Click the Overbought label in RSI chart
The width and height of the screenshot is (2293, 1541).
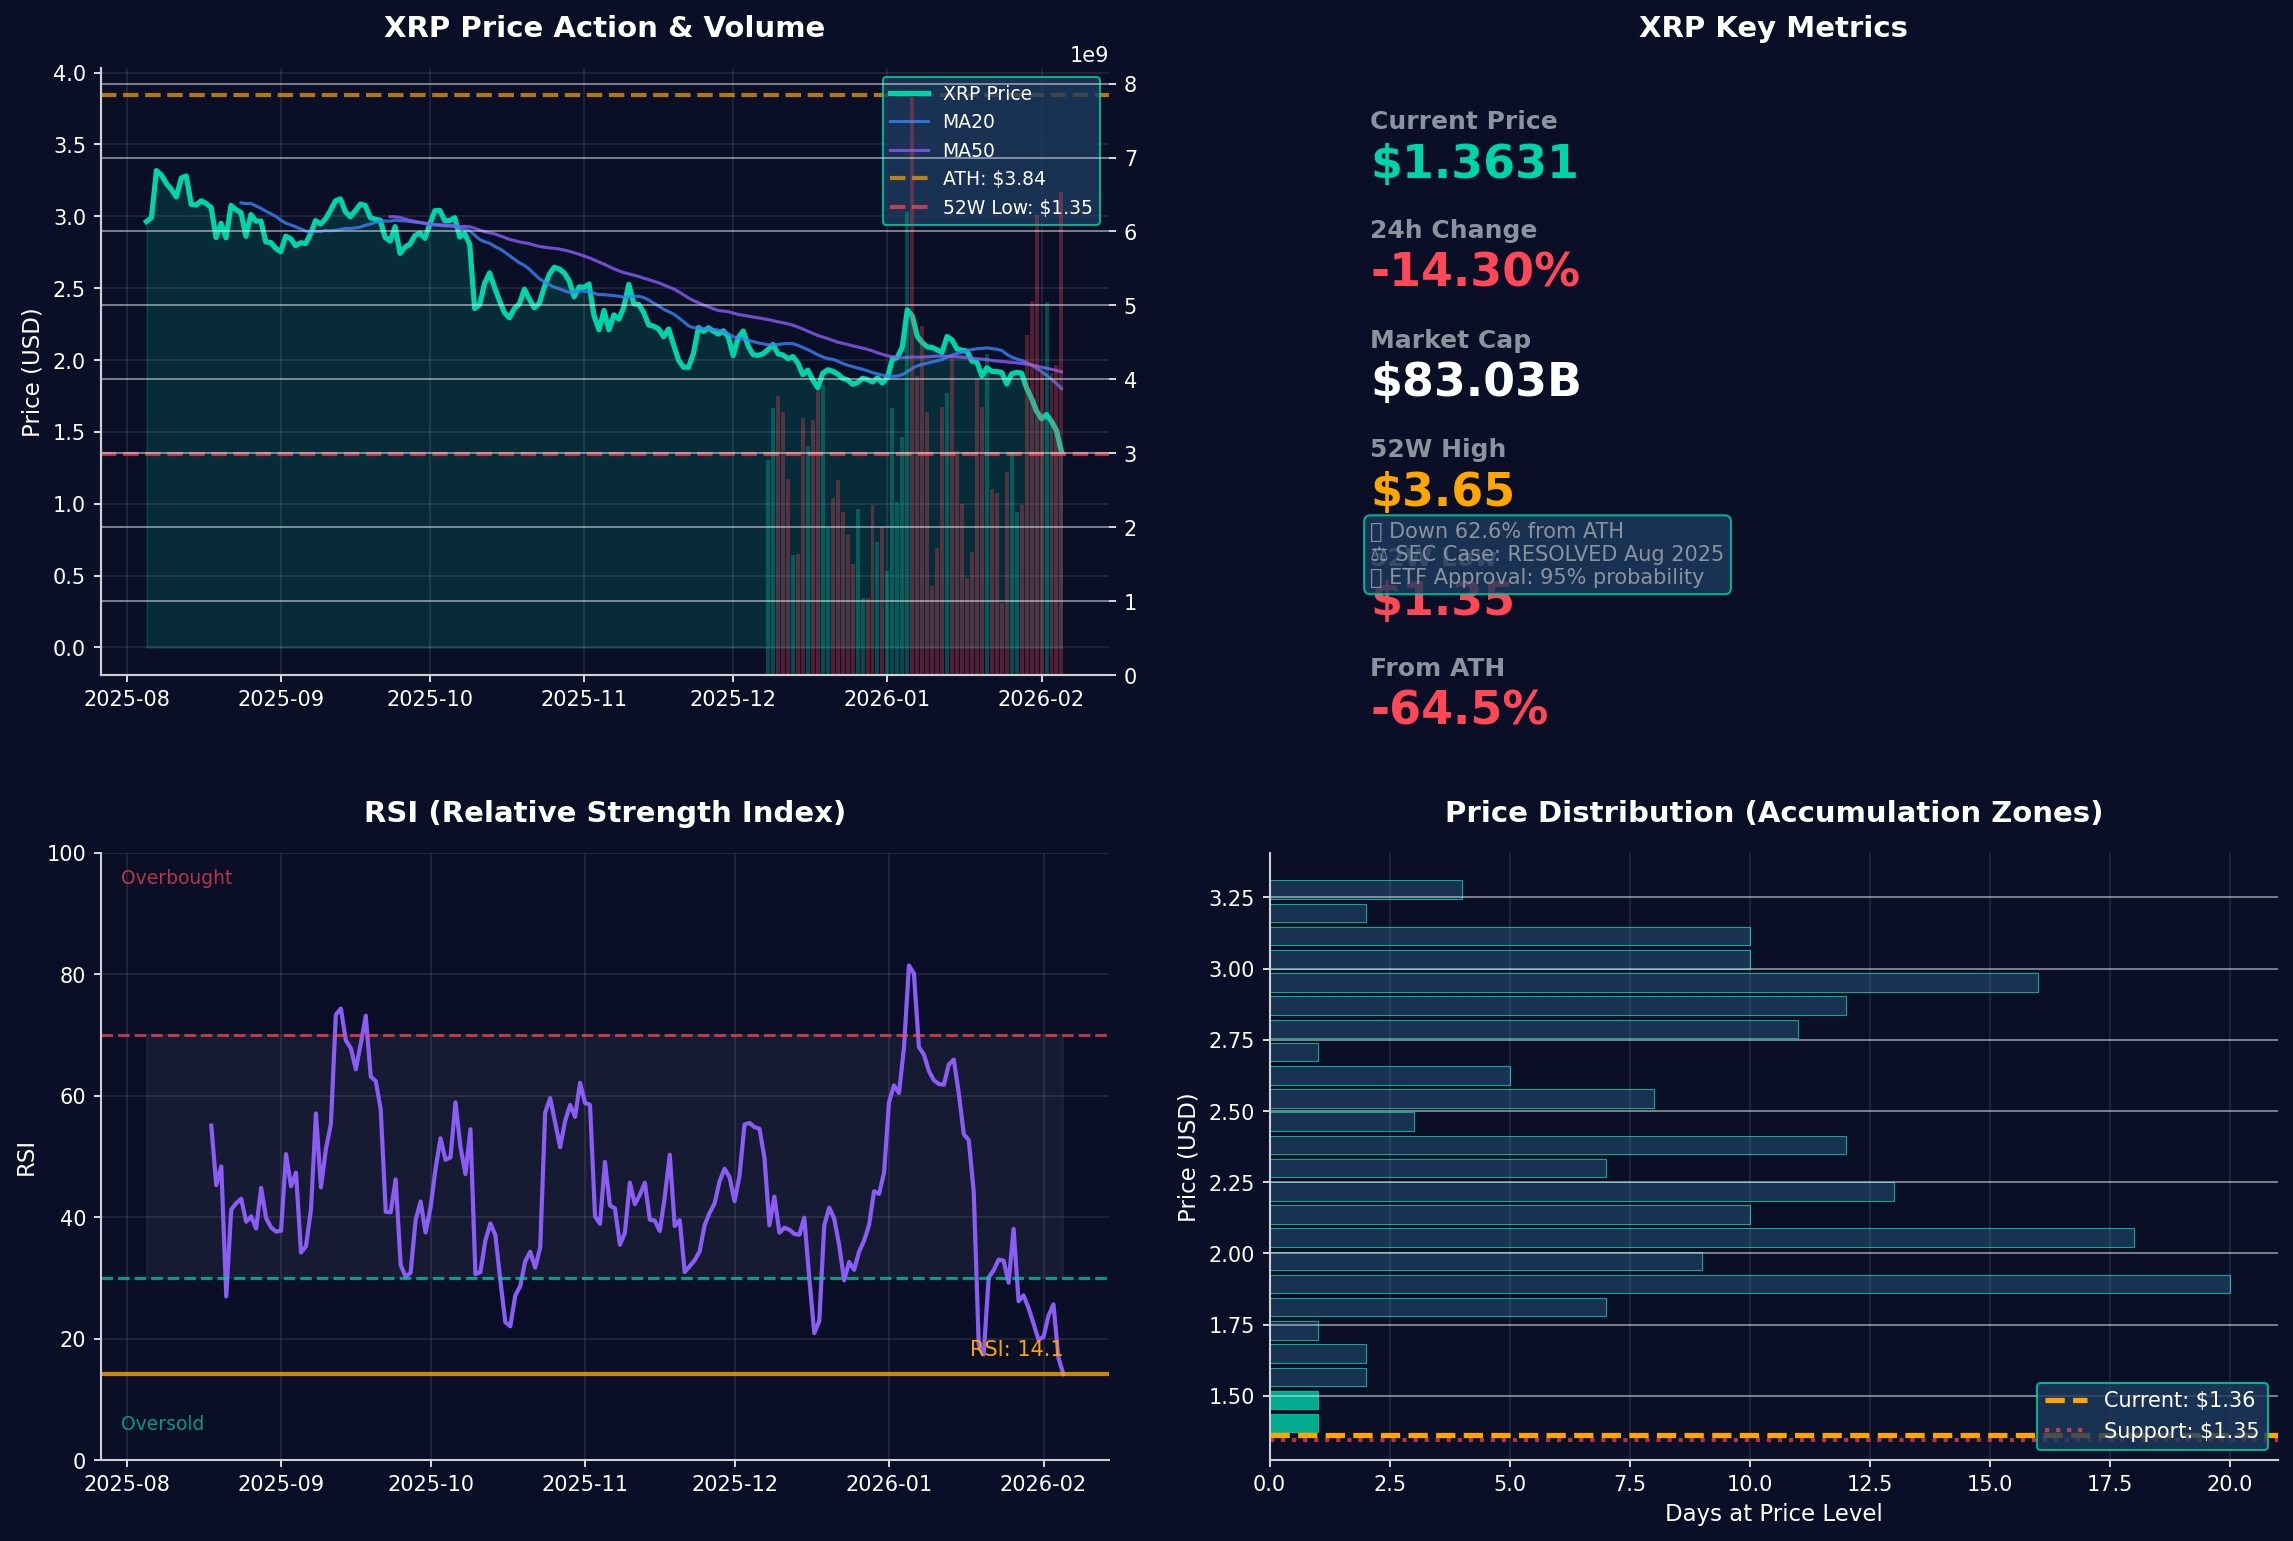tap(176, 878)
